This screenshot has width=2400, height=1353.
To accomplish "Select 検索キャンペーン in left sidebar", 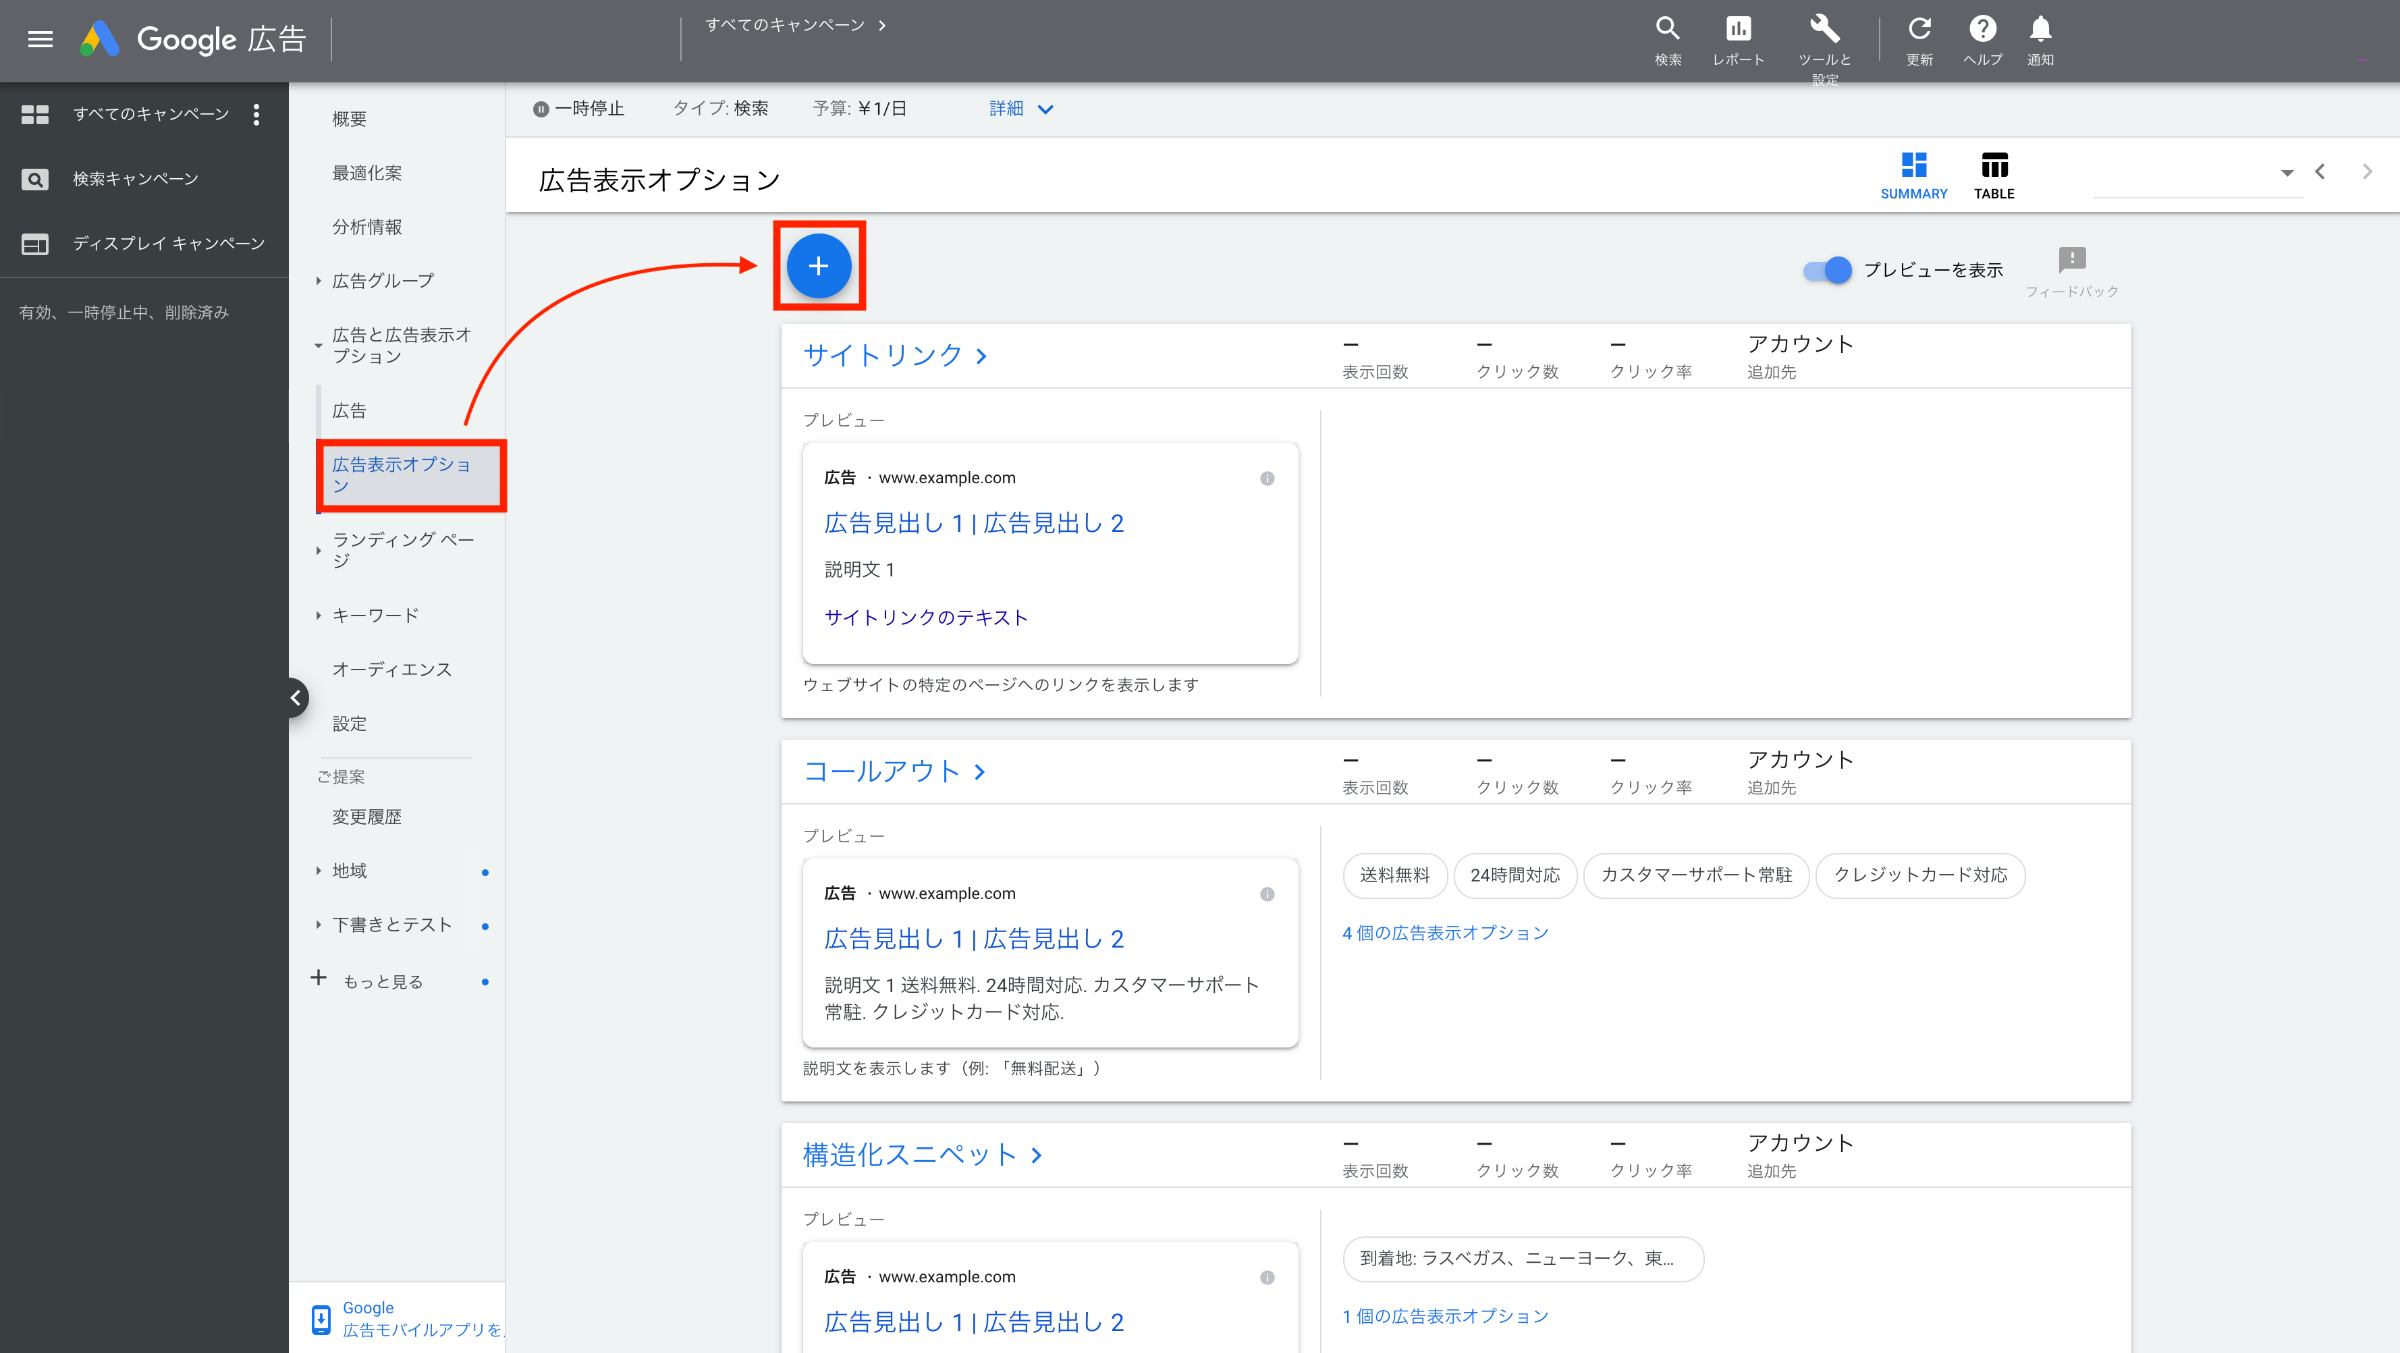I will 136,179.
